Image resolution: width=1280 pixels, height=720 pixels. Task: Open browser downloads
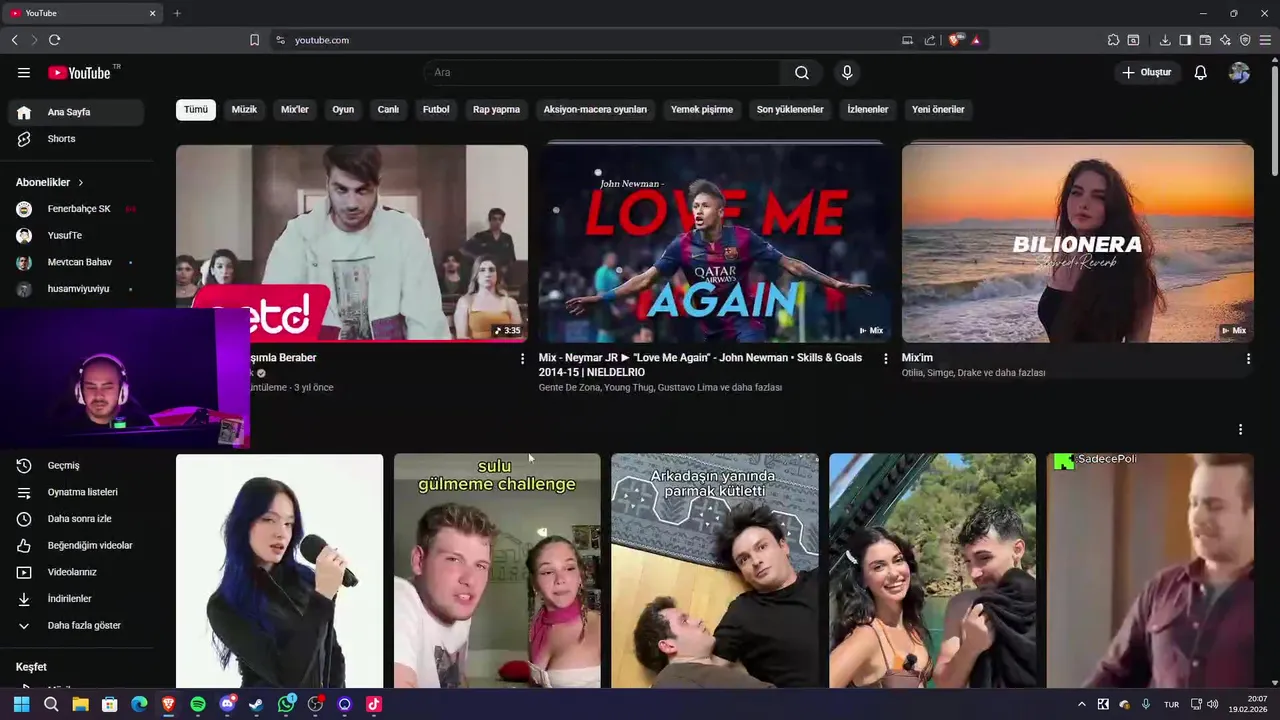coord(1165,40)
